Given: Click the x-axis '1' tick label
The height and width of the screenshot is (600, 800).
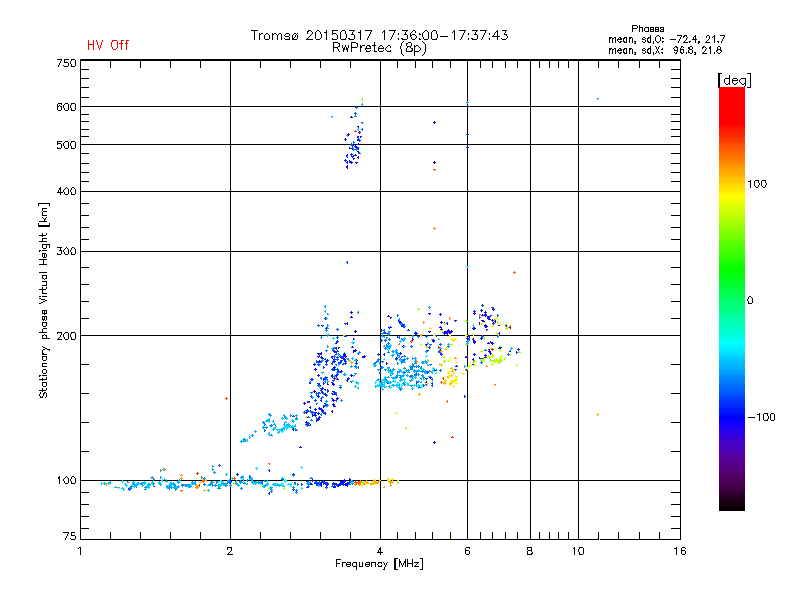Looking at the screenshot, I should pos(80,551).
